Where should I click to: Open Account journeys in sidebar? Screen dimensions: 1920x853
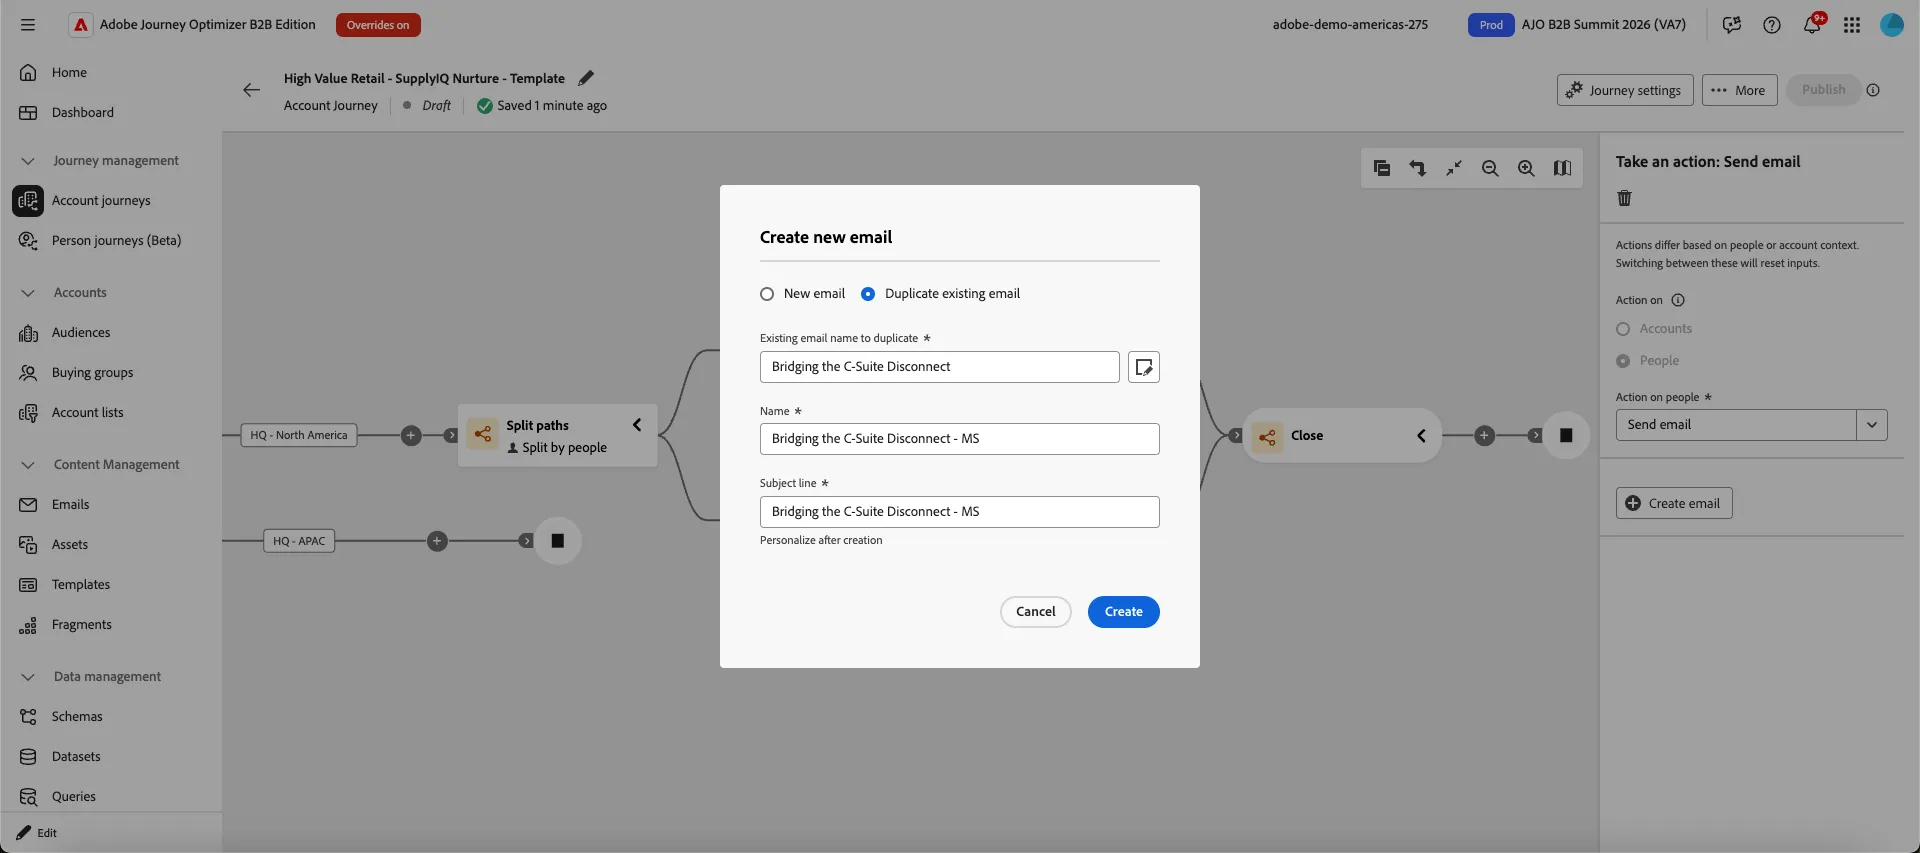click(x=101, y=201)
